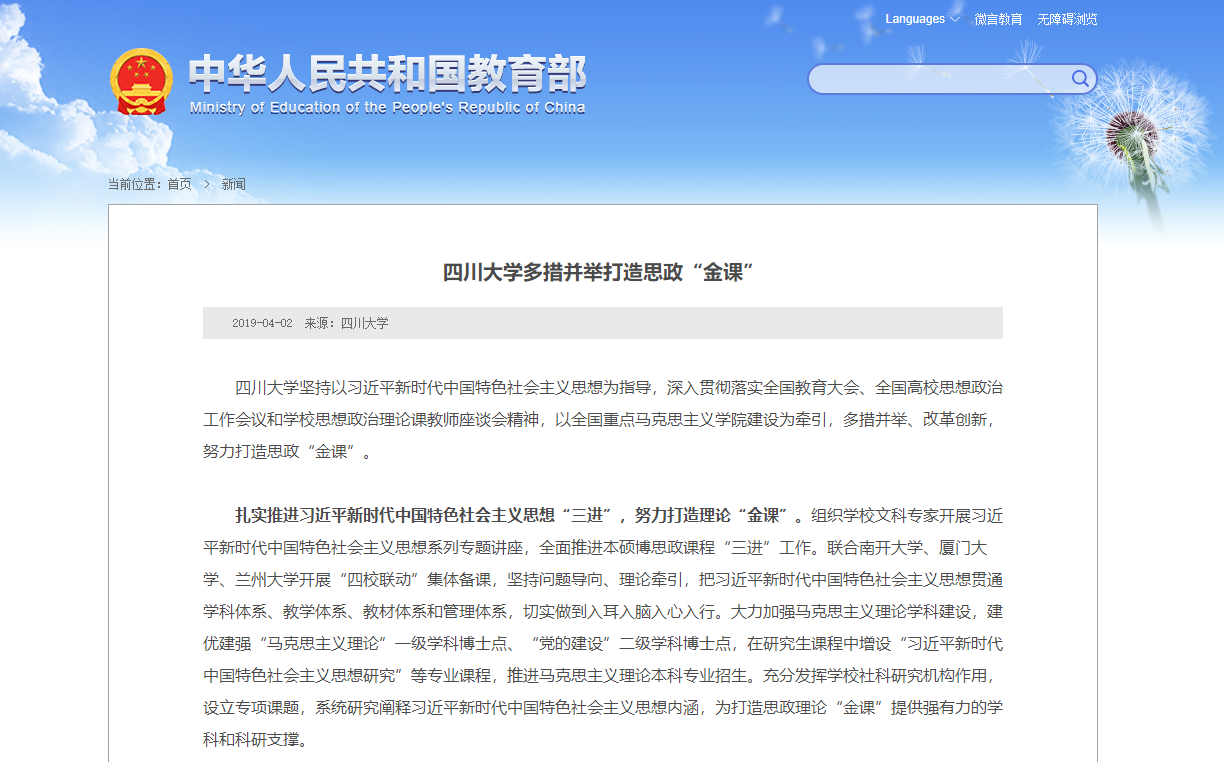
Task: Click the last visible line 科和科研支撑。
Action: click(x=256, y=740)
